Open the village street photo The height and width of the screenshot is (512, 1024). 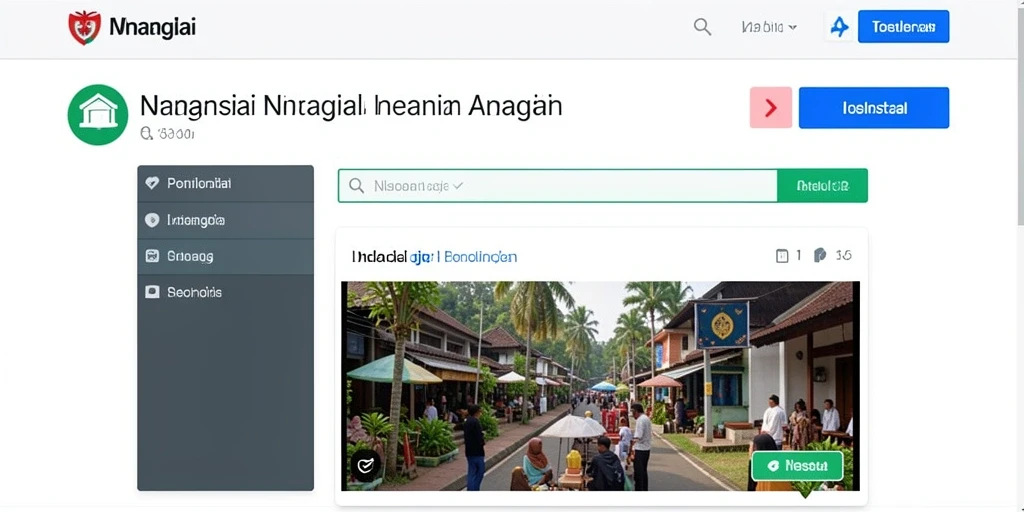click(600, 386)
